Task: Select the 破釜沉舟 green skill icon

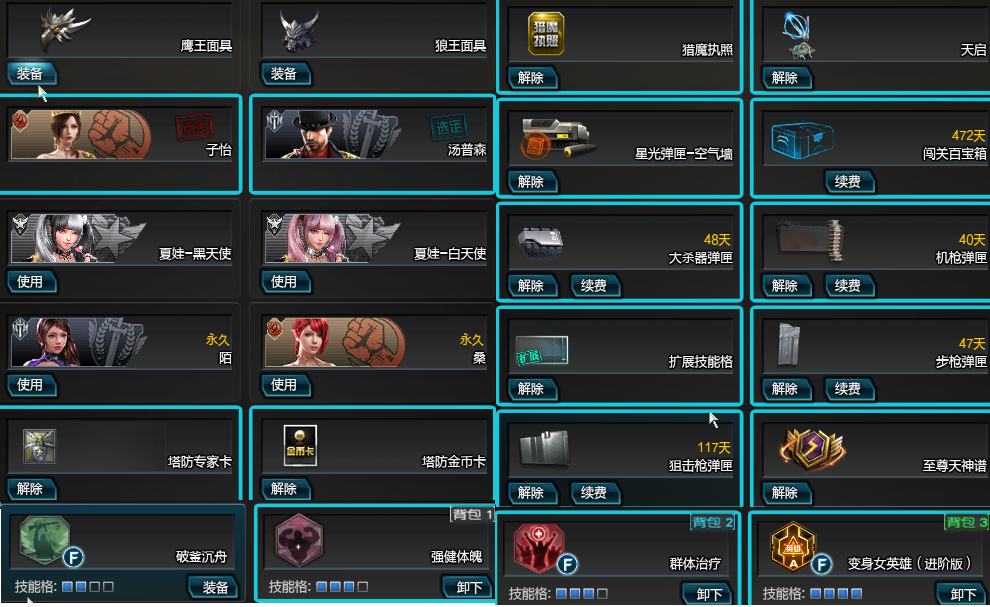Action: tap(44, 540)
